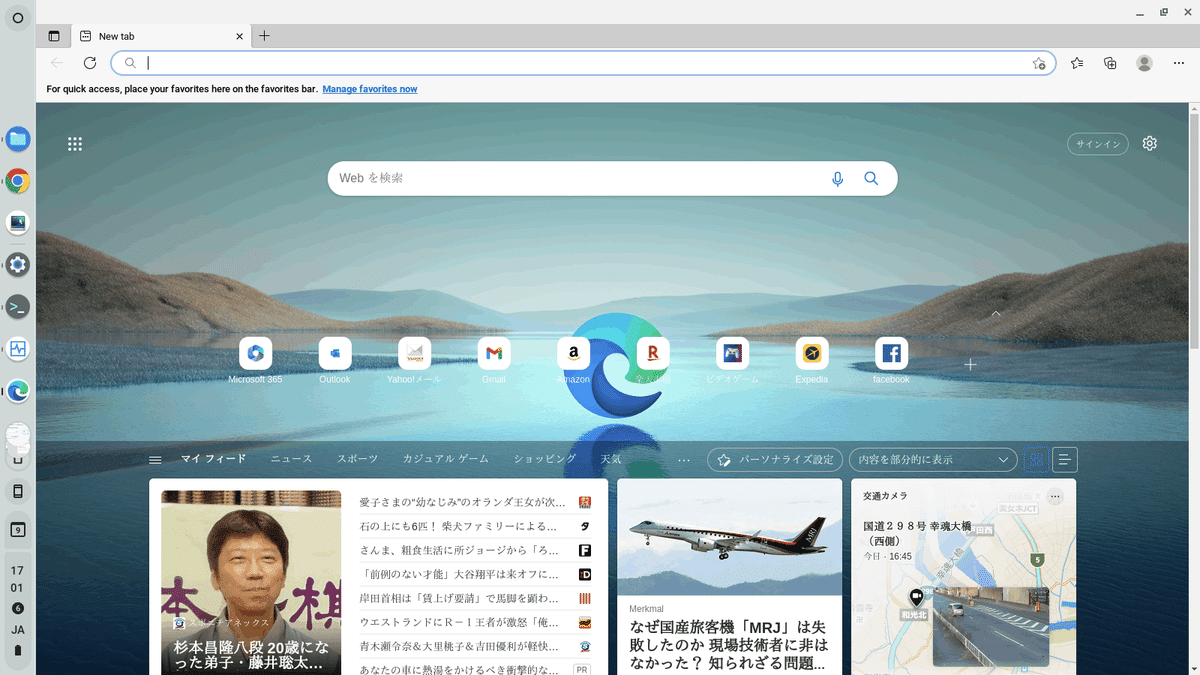Screen dimensions: 1200x675
Task: Close the New tab tab
Action: pyautogui.click(x=239, y=36)
